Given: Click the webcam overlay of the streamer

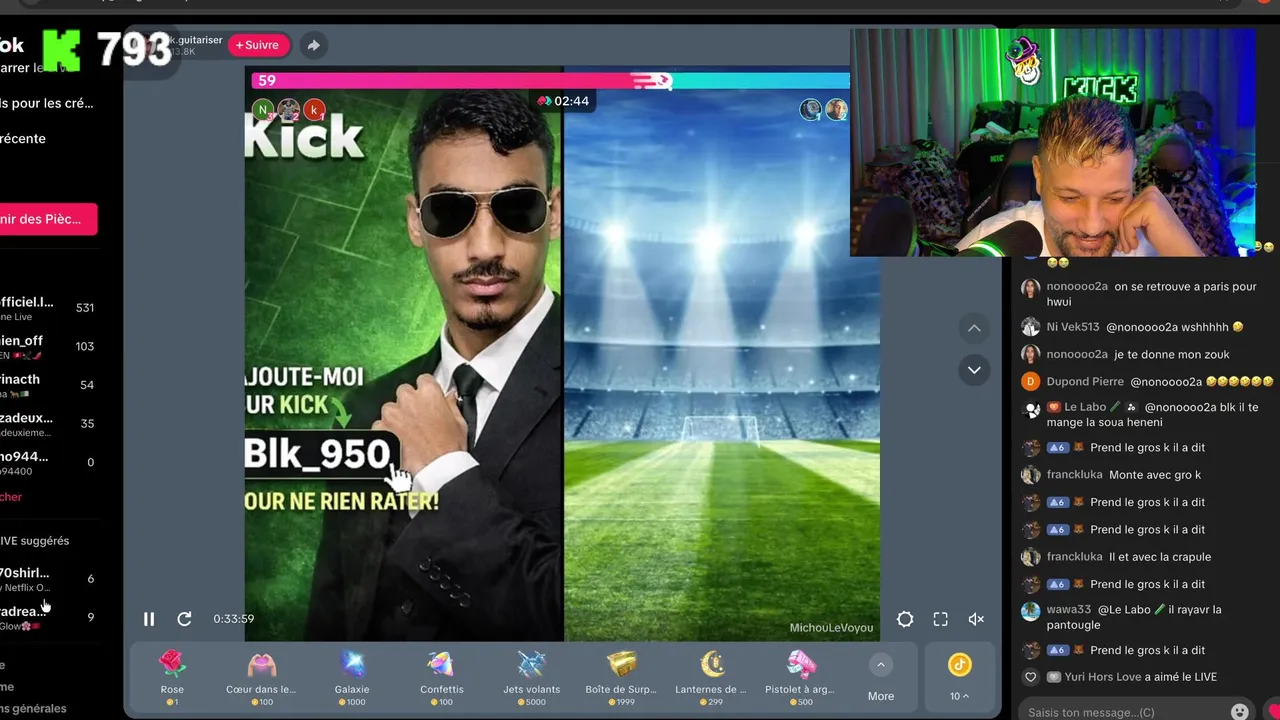Looking at the screenshot, I should coord(1053,142).
